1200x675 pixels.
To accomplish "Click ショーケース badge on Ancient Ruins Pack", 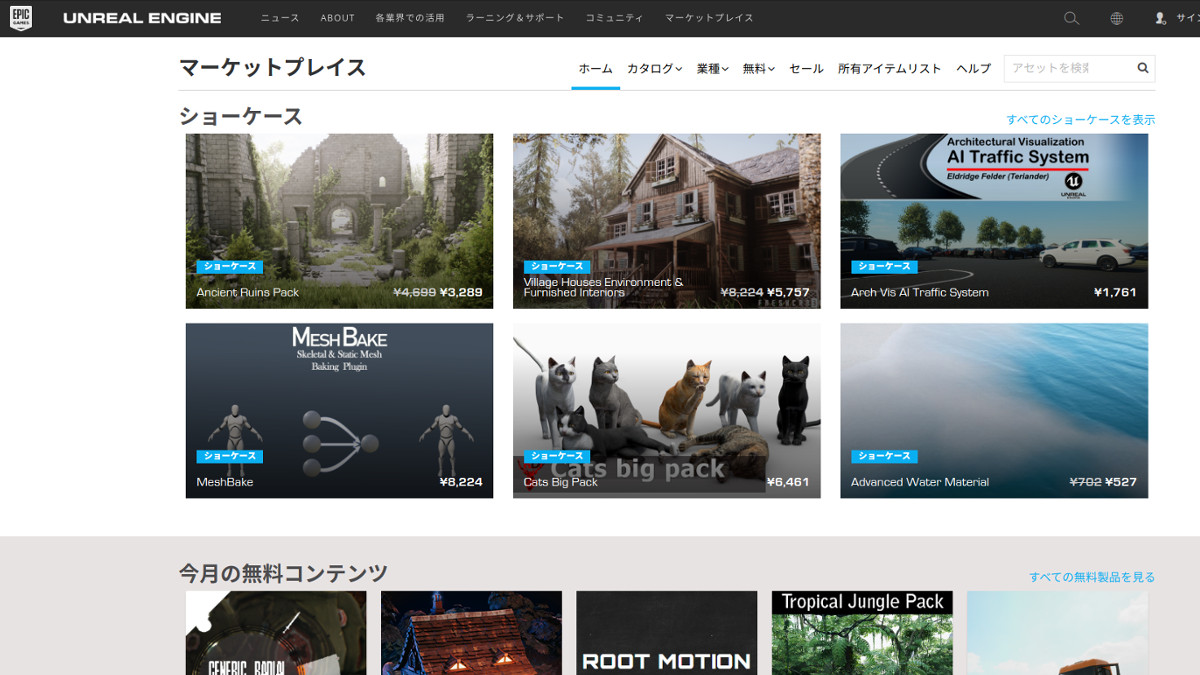I will click(x=230, y=267).
